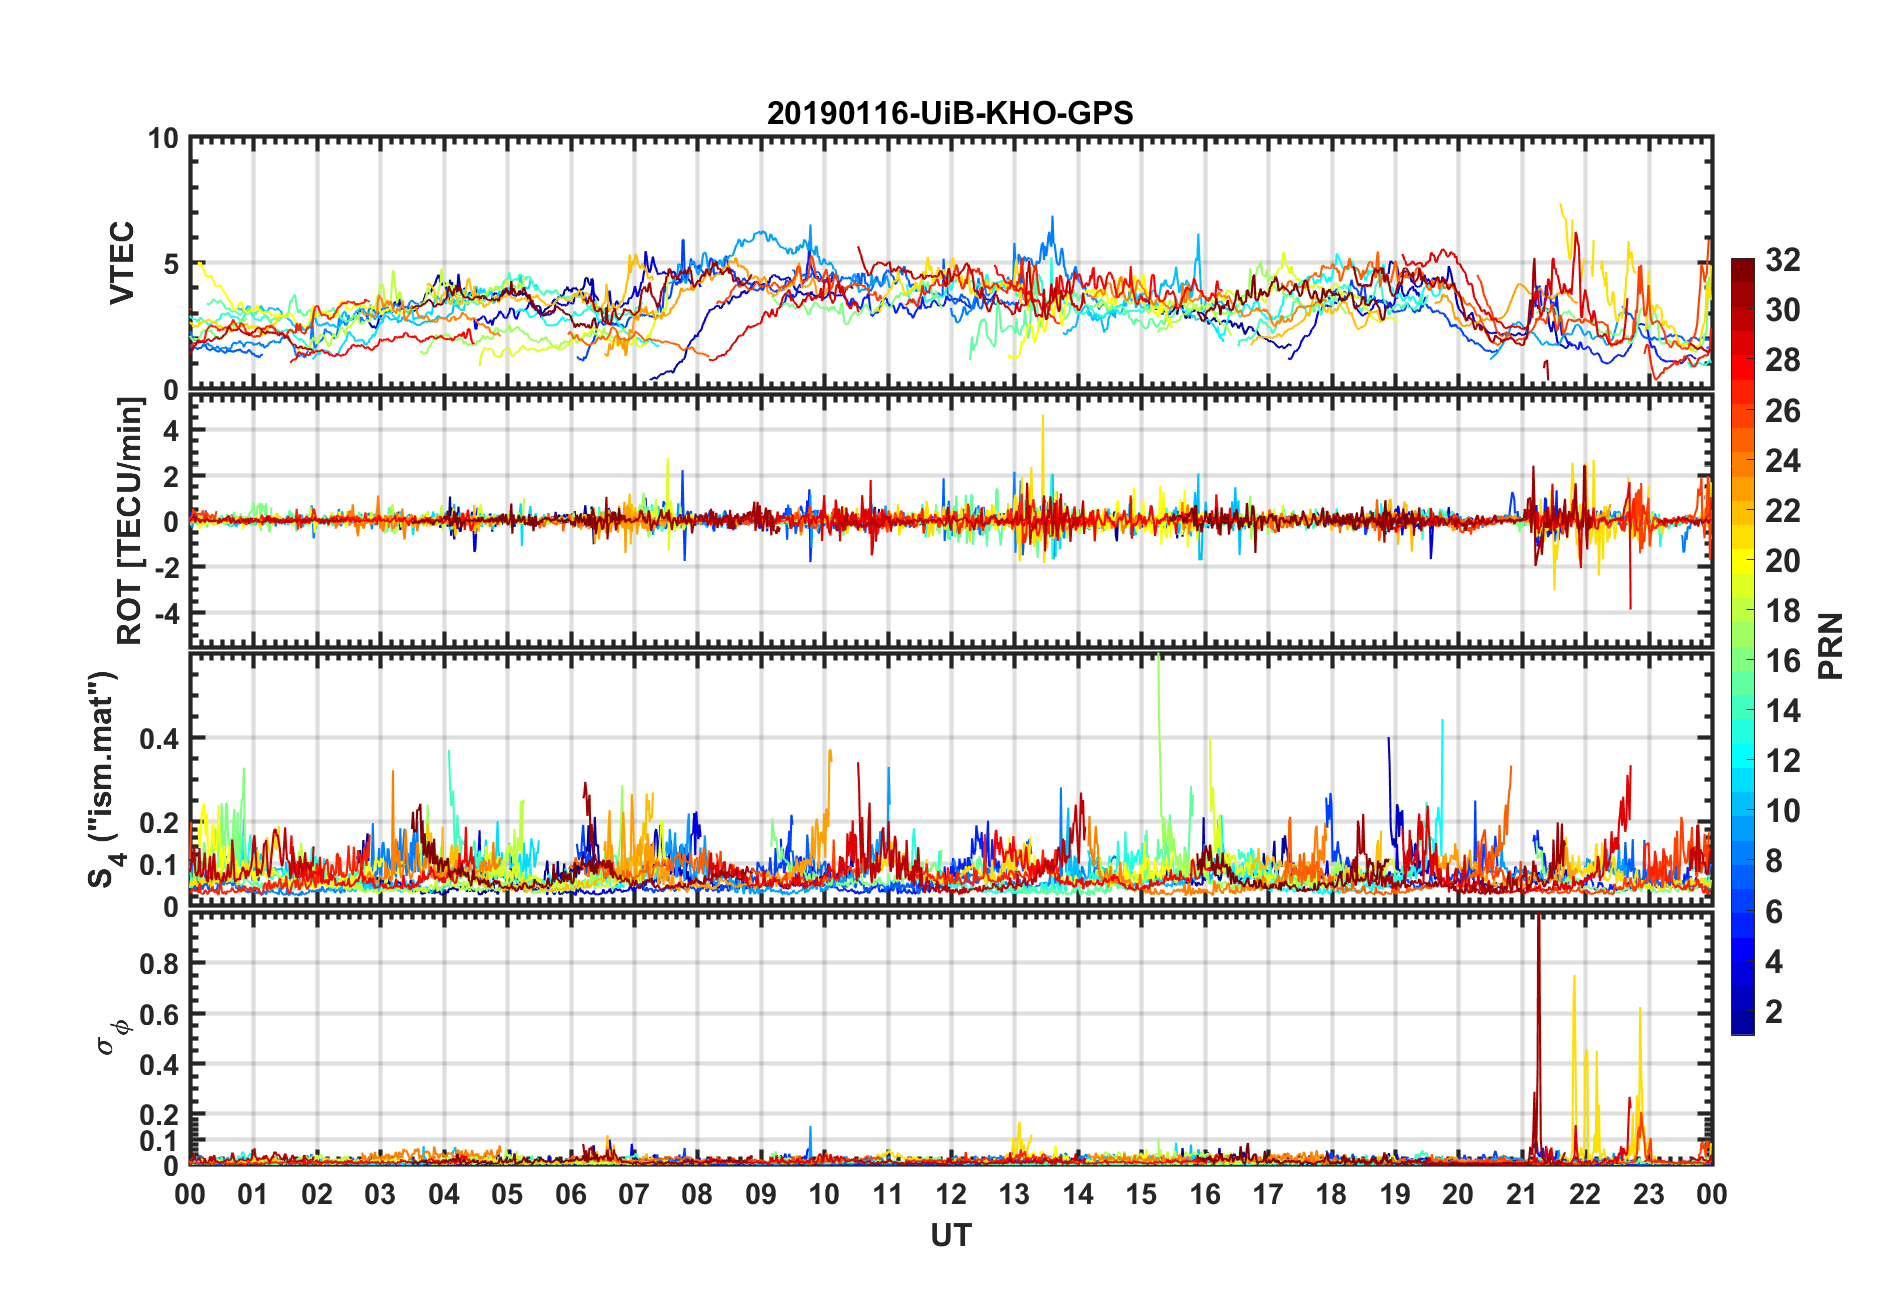This screenshot has height=1292, width=1902.
Task: Select colorbar tick value 18
Action: [x=1783, y=610]
